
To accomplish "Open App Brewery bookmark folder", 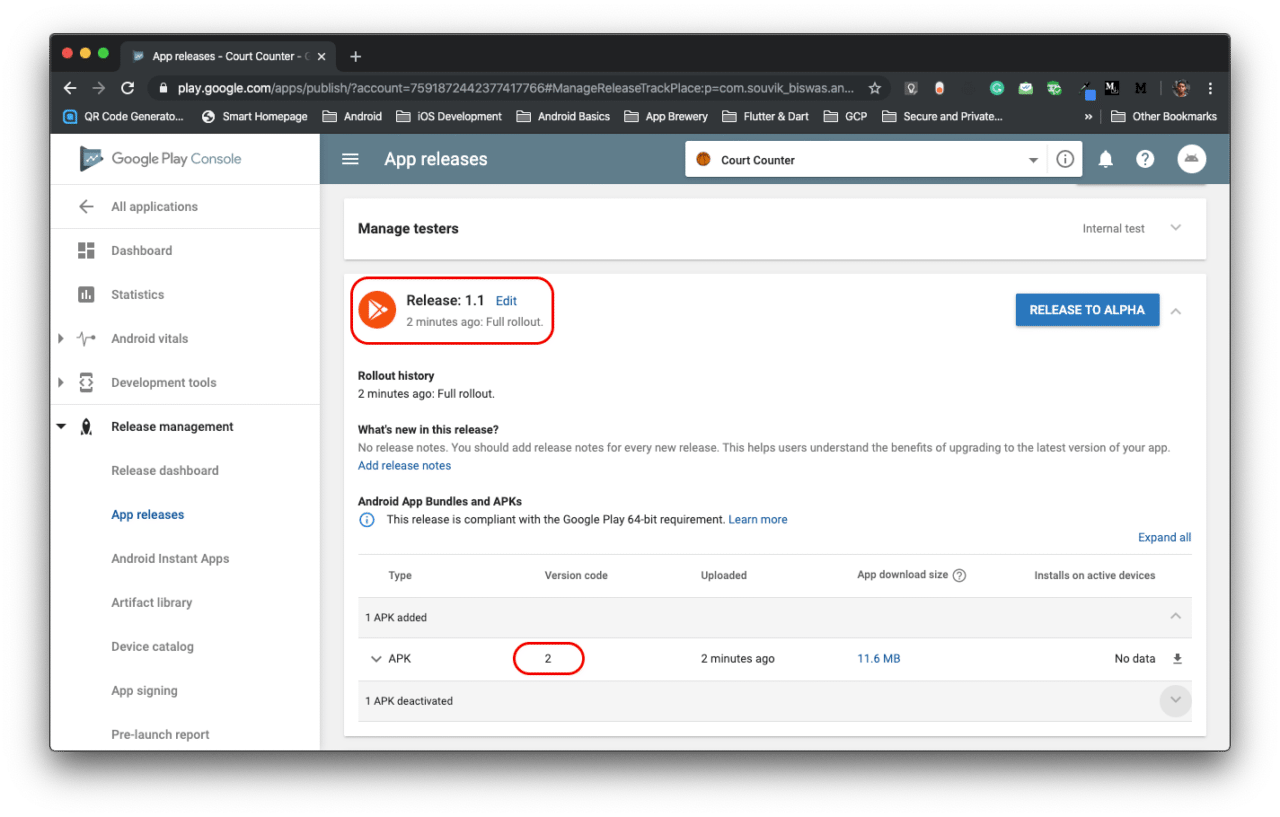I will coord(666,116).
